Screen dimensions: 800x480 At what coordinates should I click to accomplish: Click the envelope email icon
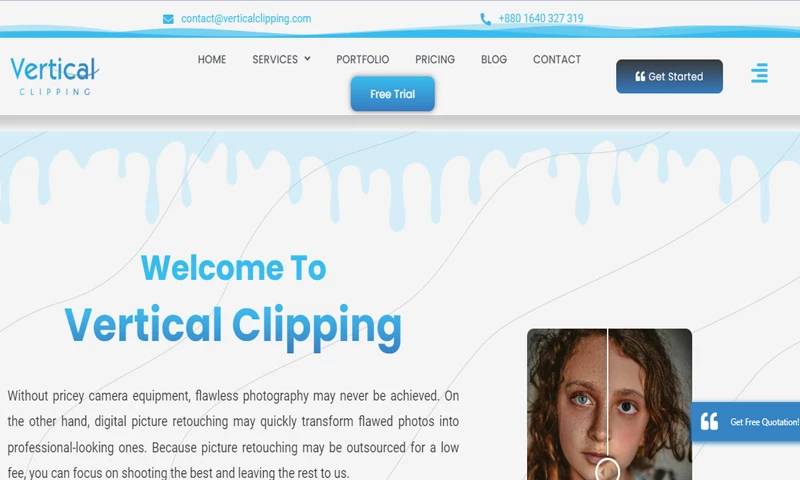168,19
